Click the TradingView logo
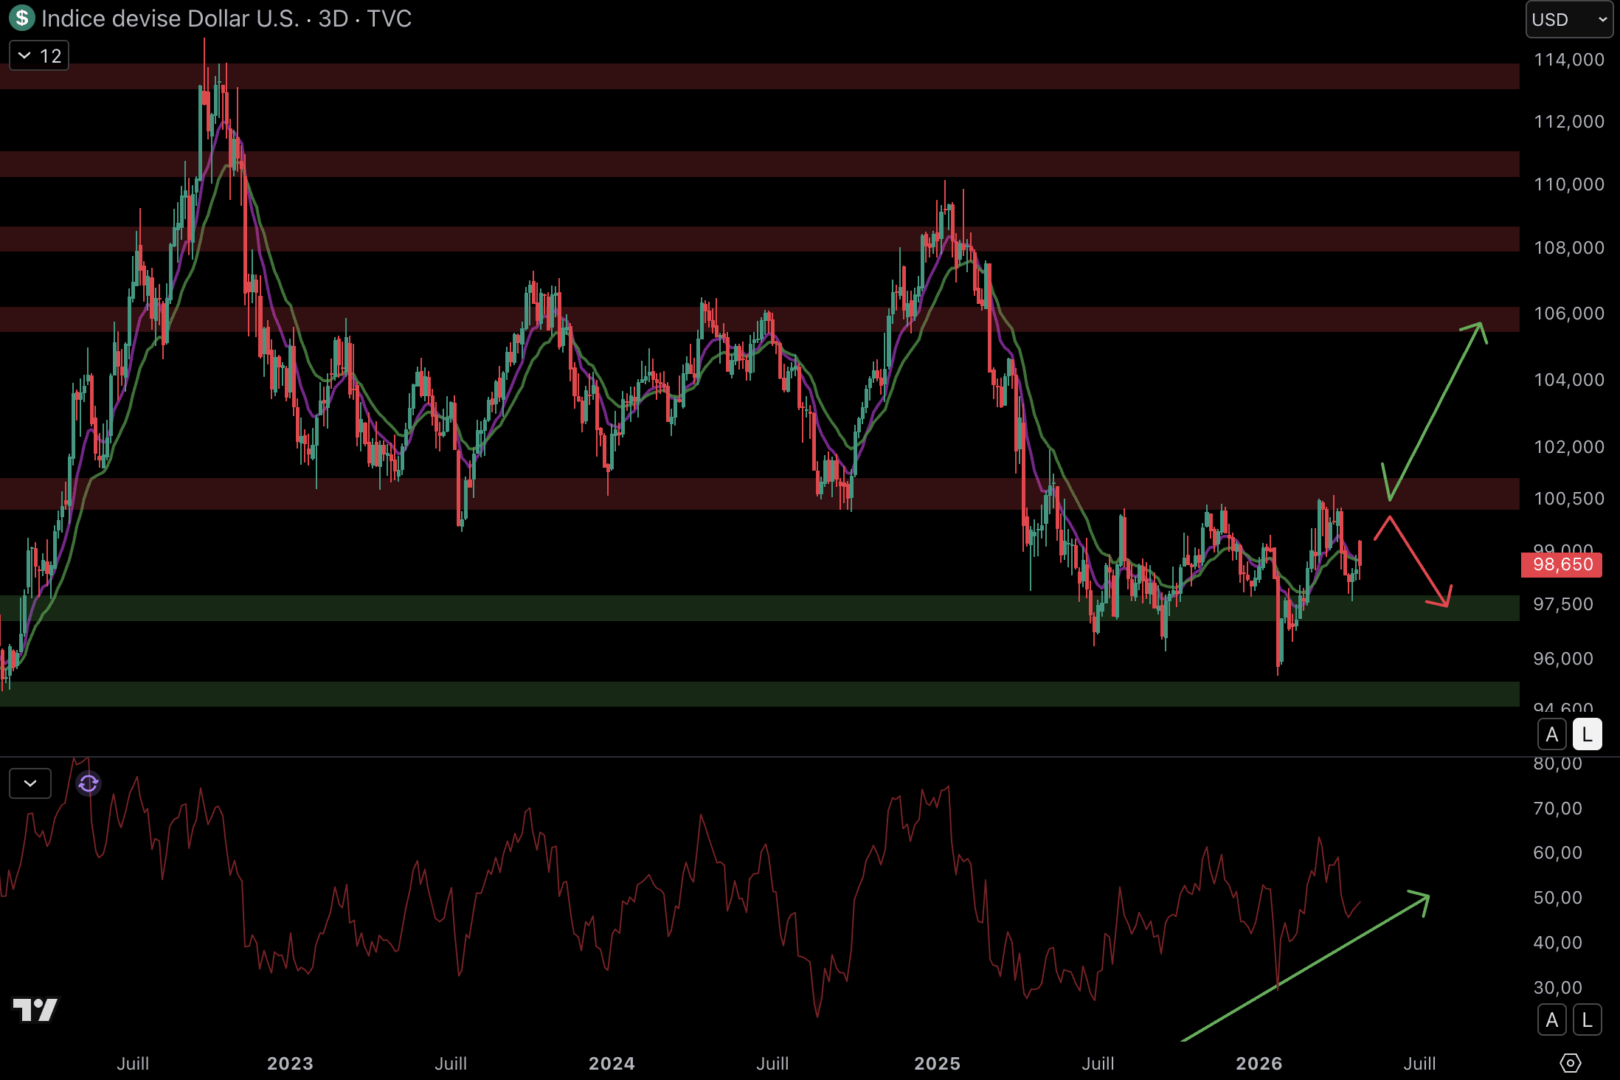1620x1080 pixels. point(35,1010)
